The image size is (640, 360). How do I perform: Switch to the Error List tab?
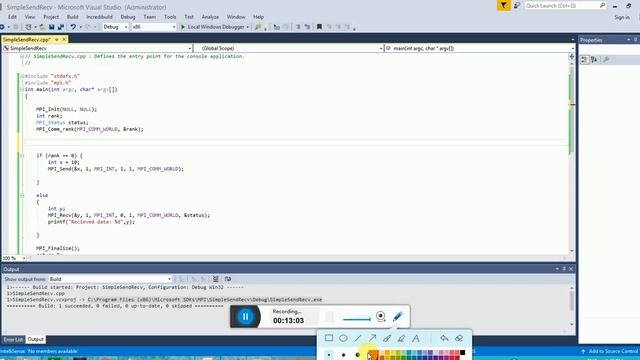pyautogui.click(x=13, y=340)
